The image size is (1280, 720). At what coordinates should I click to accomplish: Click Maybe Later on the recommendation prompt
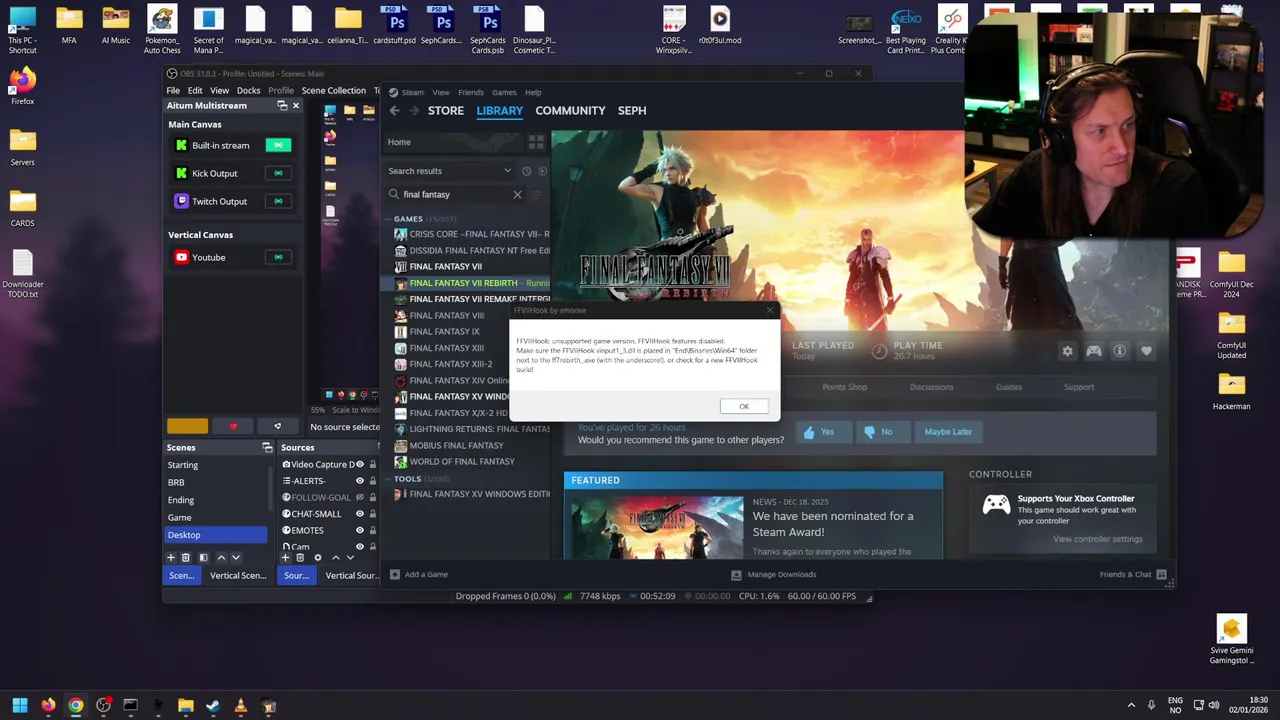(x=948, y=432)
